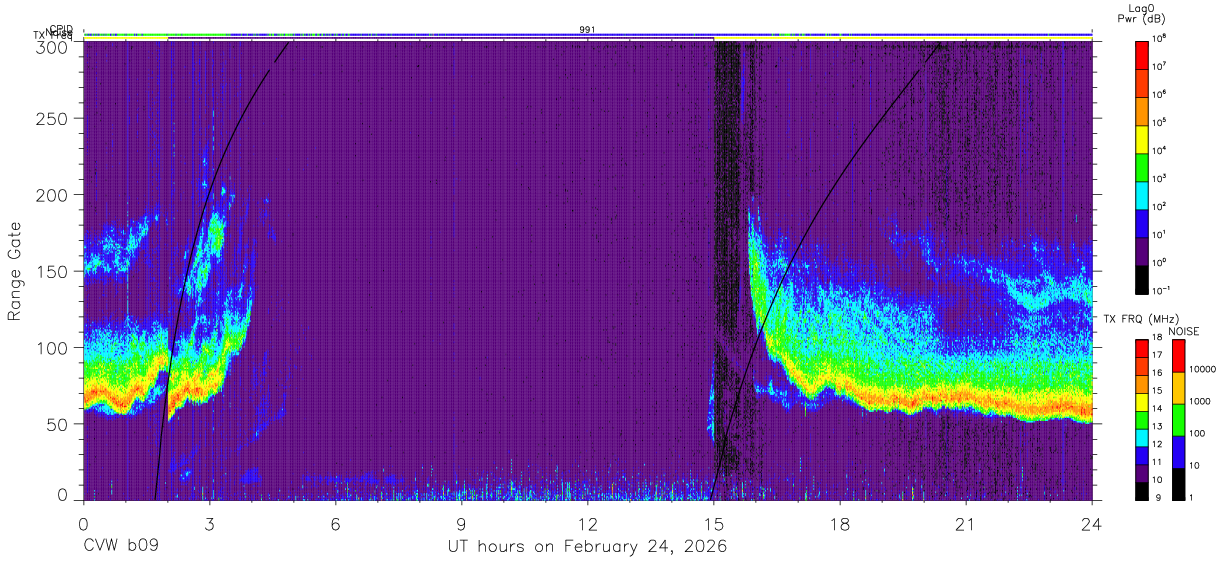Click the blue segment of the NOISE colorbar
This screenshot has width=1228, height=567.
tap(1177, 451)
